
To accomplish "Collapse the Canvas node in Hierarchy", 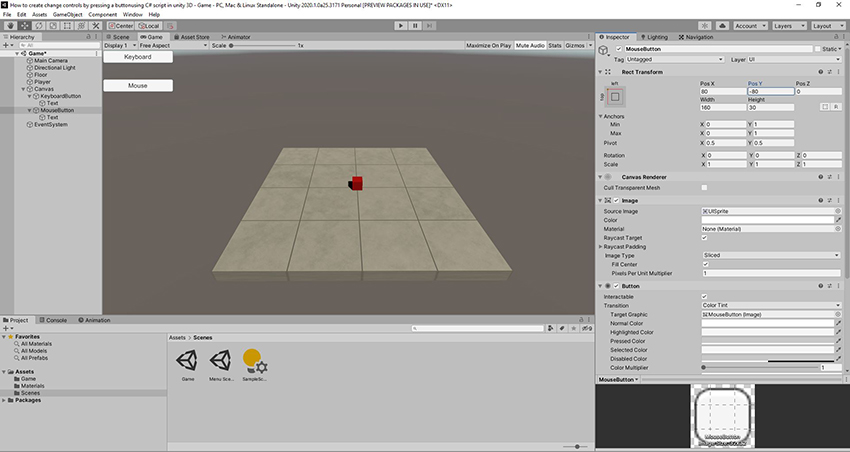I will point(23,89).
